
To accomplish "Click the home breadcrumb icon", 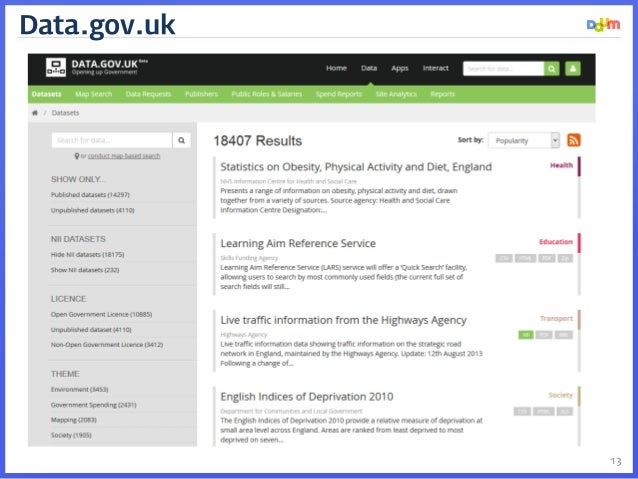I will [x=35, y=113].
